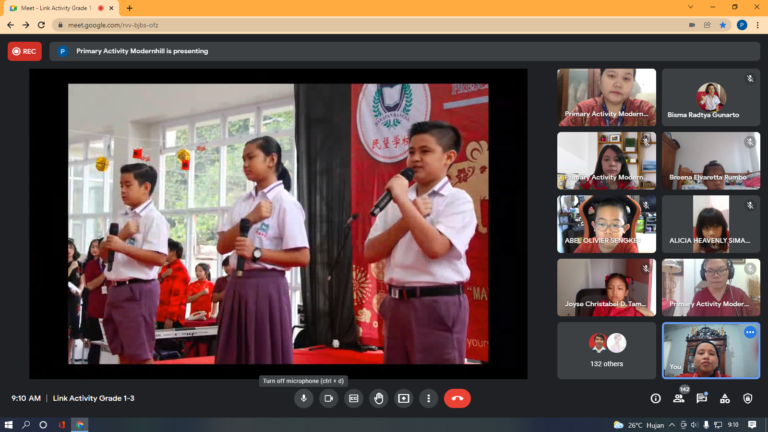Viewport: 768px width, 432px height.
Task: Open options on your own video tile
Action: (x=750, y=332)
